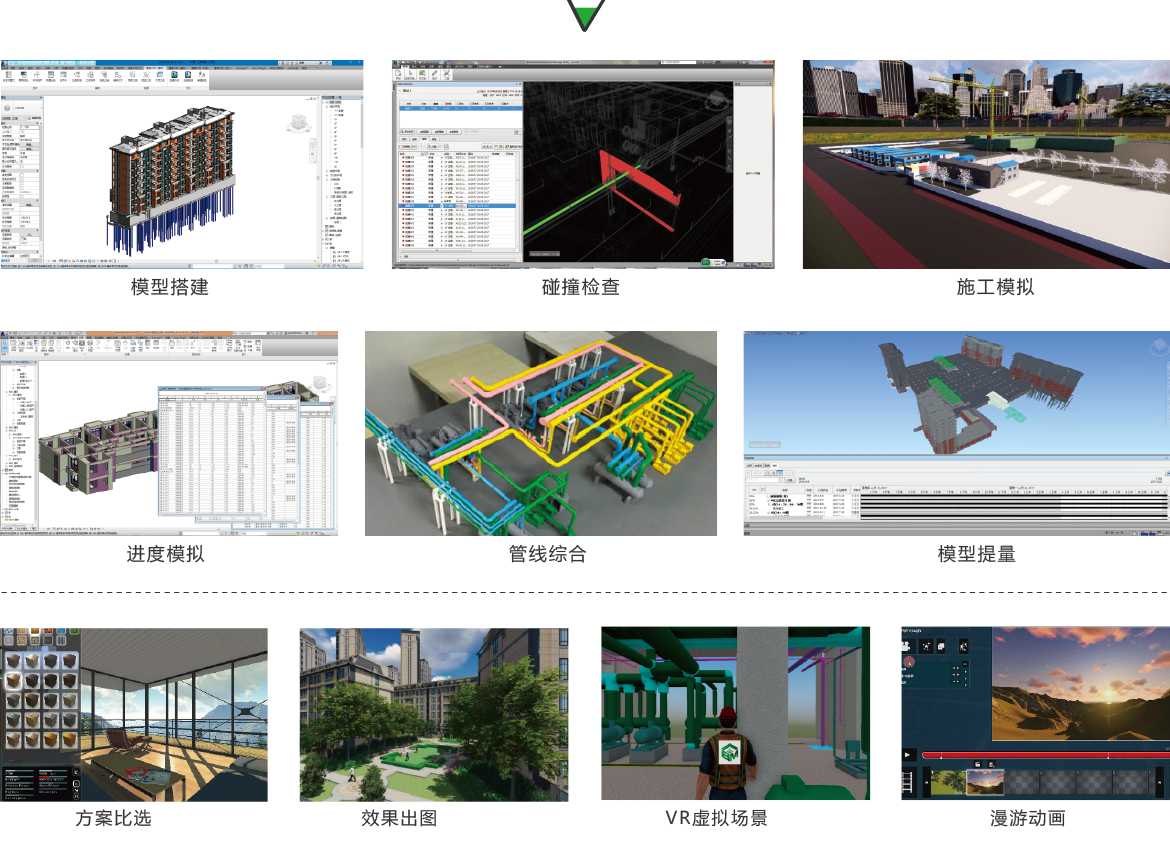Select the landscape clip thumbnail in animation timeline
Image resolution: width=1170 pixels, height=848 pixels.
(985, 781)
